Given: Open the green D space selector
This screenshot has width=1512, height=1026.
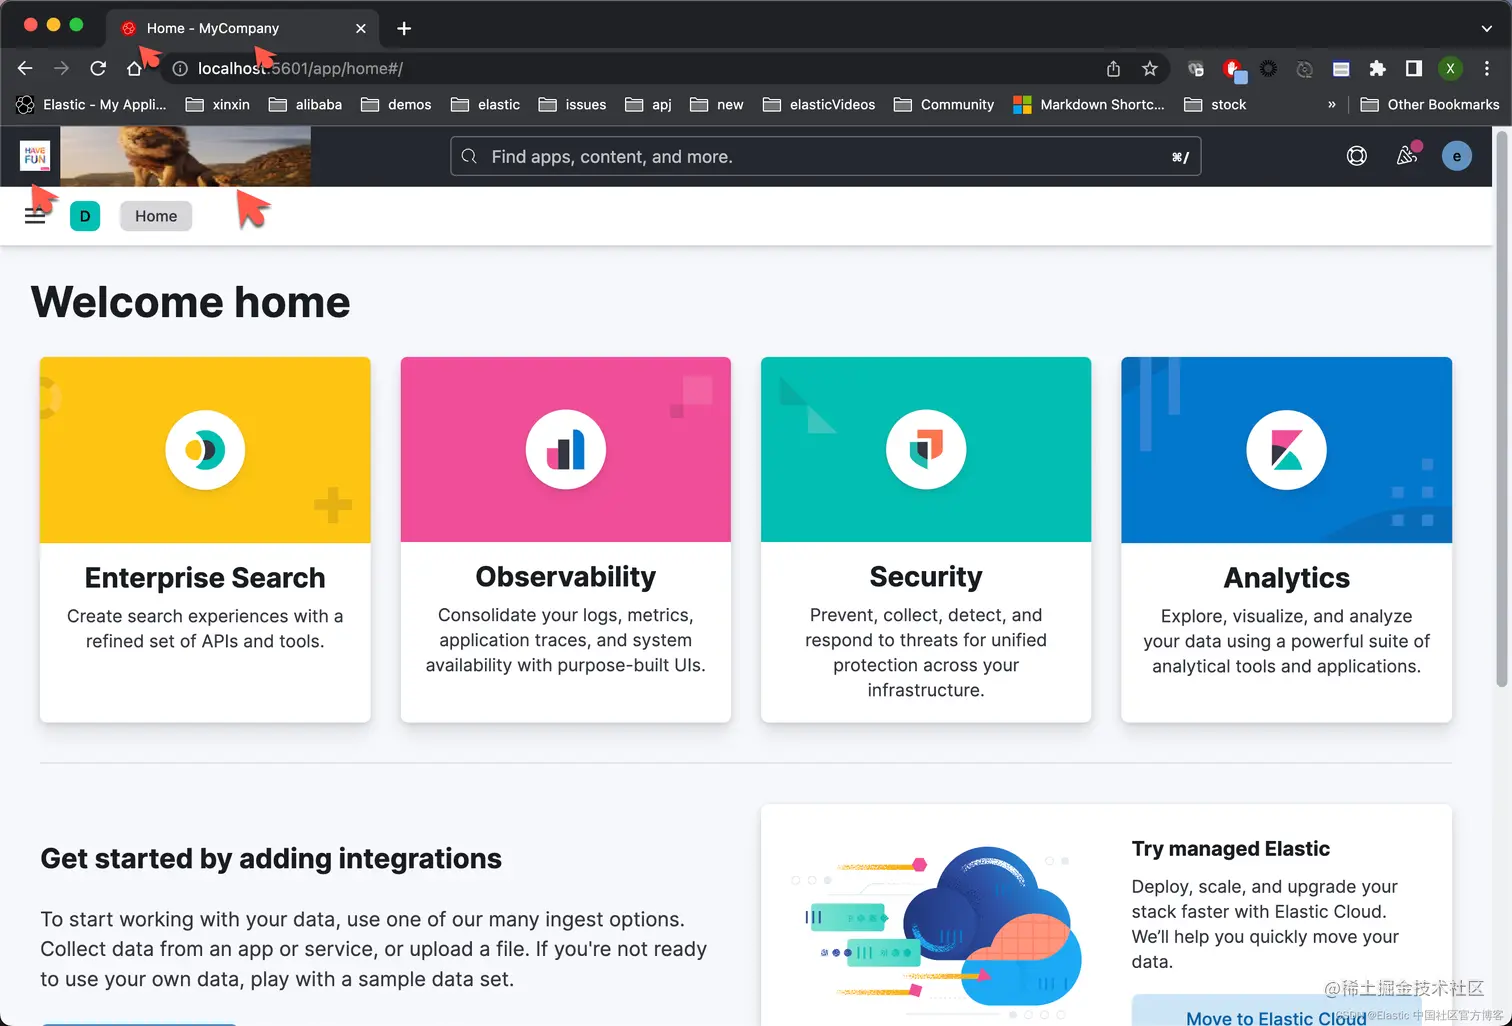Looking at the screenshot, I should pos(85,216).
